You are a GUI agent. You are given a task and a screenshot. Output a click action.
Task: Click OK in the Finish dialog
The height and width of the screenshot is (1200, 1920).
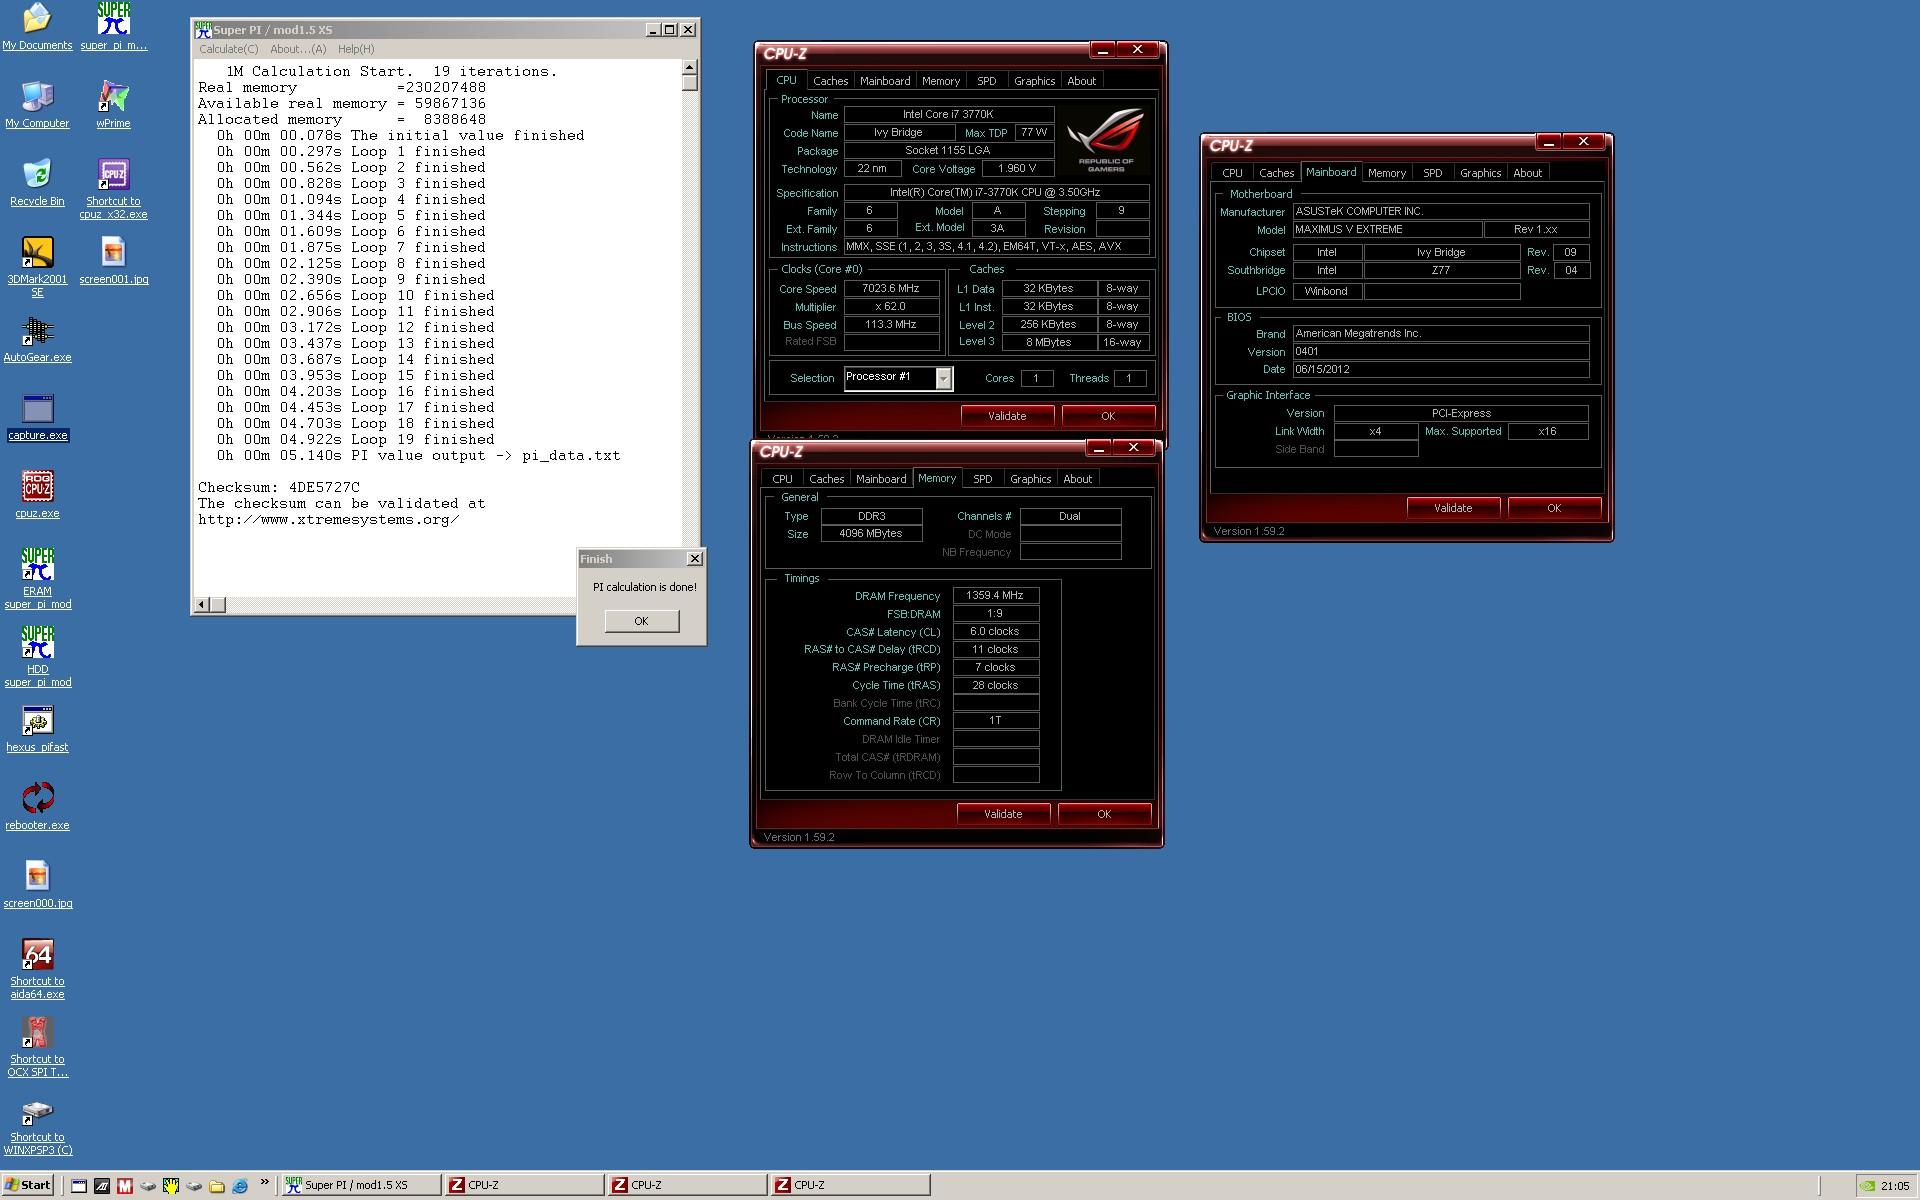641,621
